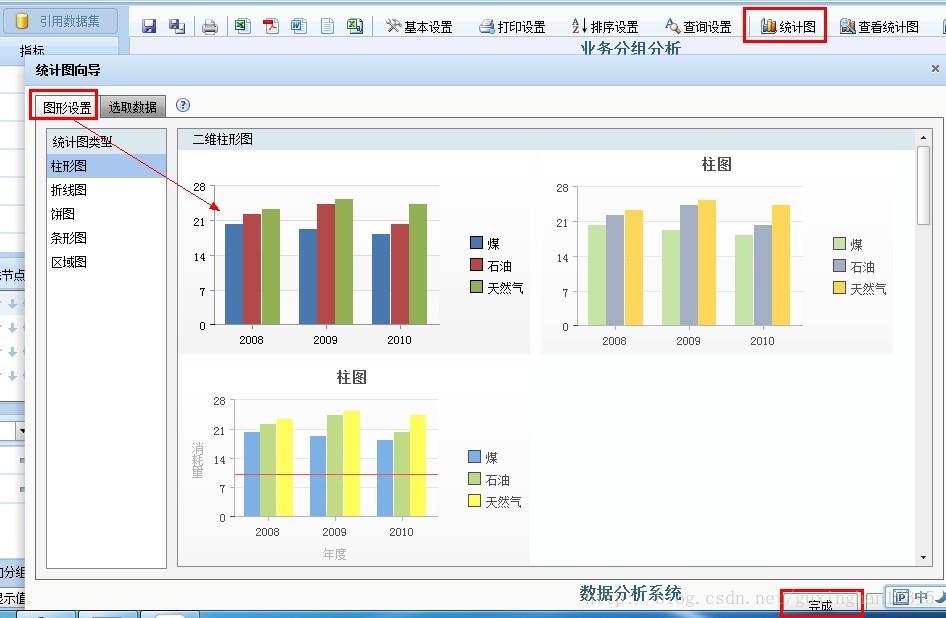Viewport: 946px width, 618px height.
Task: Click the 二维柱形图 section header
Action: pos(547,139)
